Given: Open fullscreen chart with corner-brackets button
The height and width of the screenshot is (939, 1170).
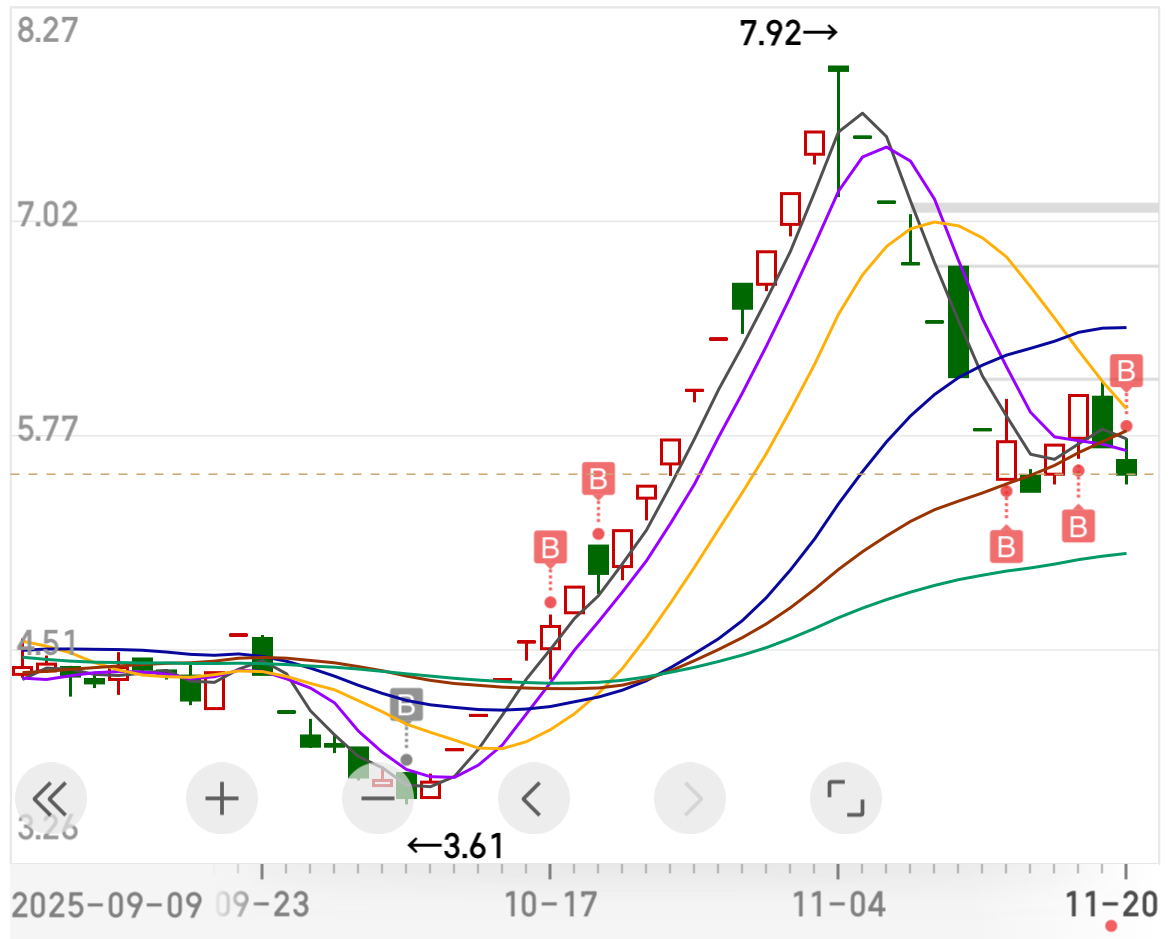Looking at the screenshot, I should tap(845, 798).
